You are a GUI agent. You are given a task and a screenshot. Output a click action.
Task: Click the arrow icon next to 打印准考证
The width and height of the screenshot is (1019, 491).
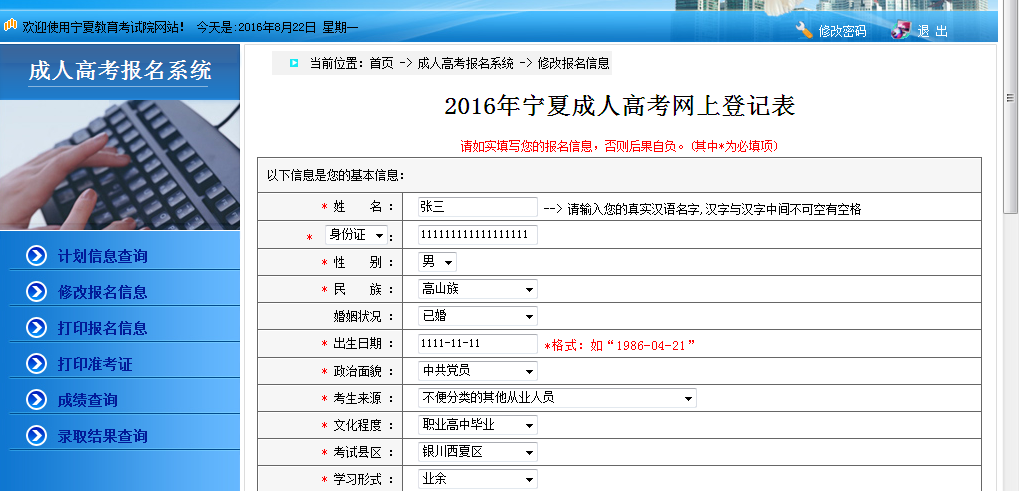point(37,364)
